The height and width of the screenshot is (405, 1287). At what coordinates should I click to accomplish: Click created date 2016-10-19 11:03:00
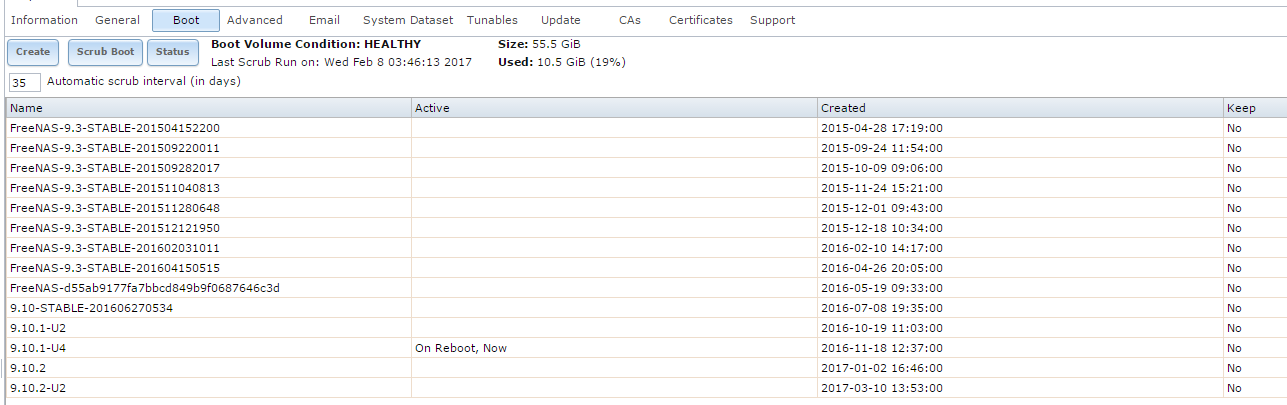(882, 328)
